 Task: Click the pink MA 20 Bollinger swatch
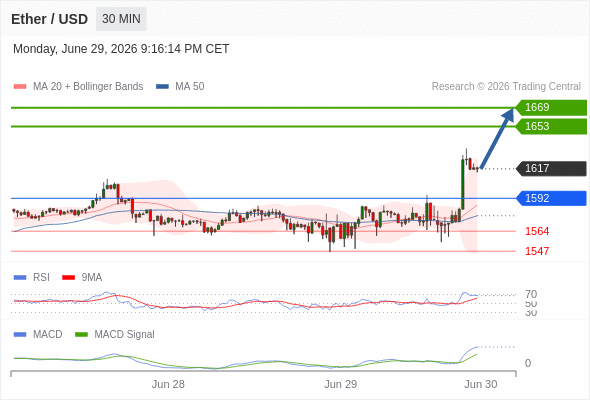(x=20, y=87)
